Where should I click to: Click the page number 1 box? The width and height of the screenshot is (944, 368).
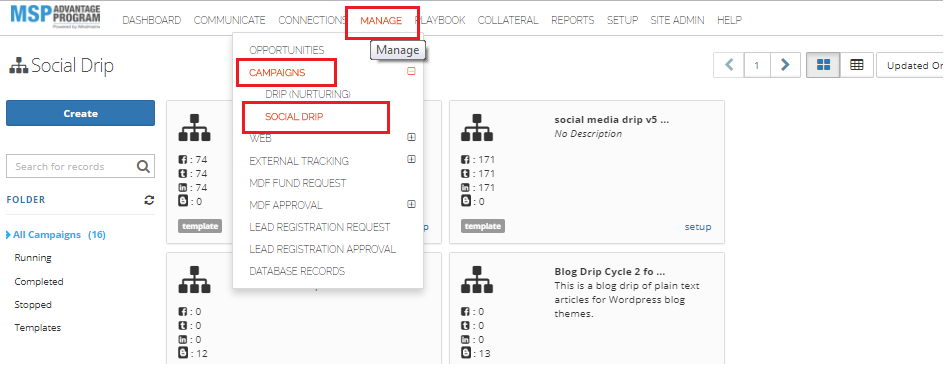[x=757, y=65]
